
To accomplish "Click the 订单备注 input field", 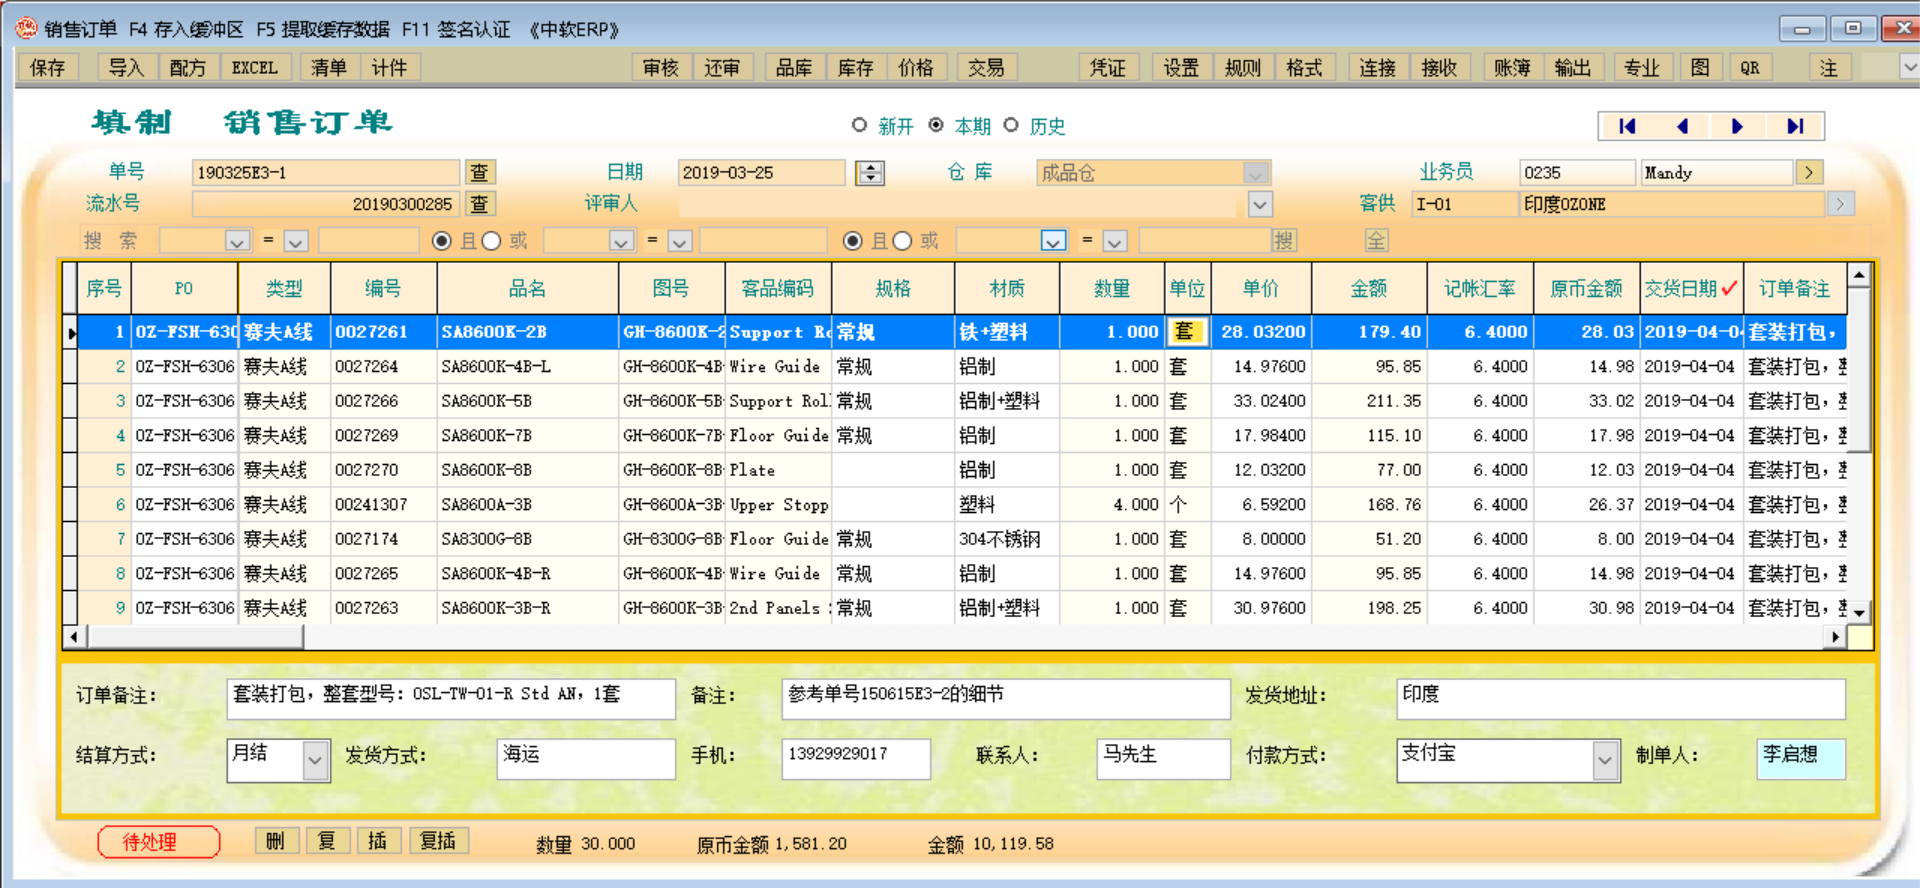I will (451, 699).
